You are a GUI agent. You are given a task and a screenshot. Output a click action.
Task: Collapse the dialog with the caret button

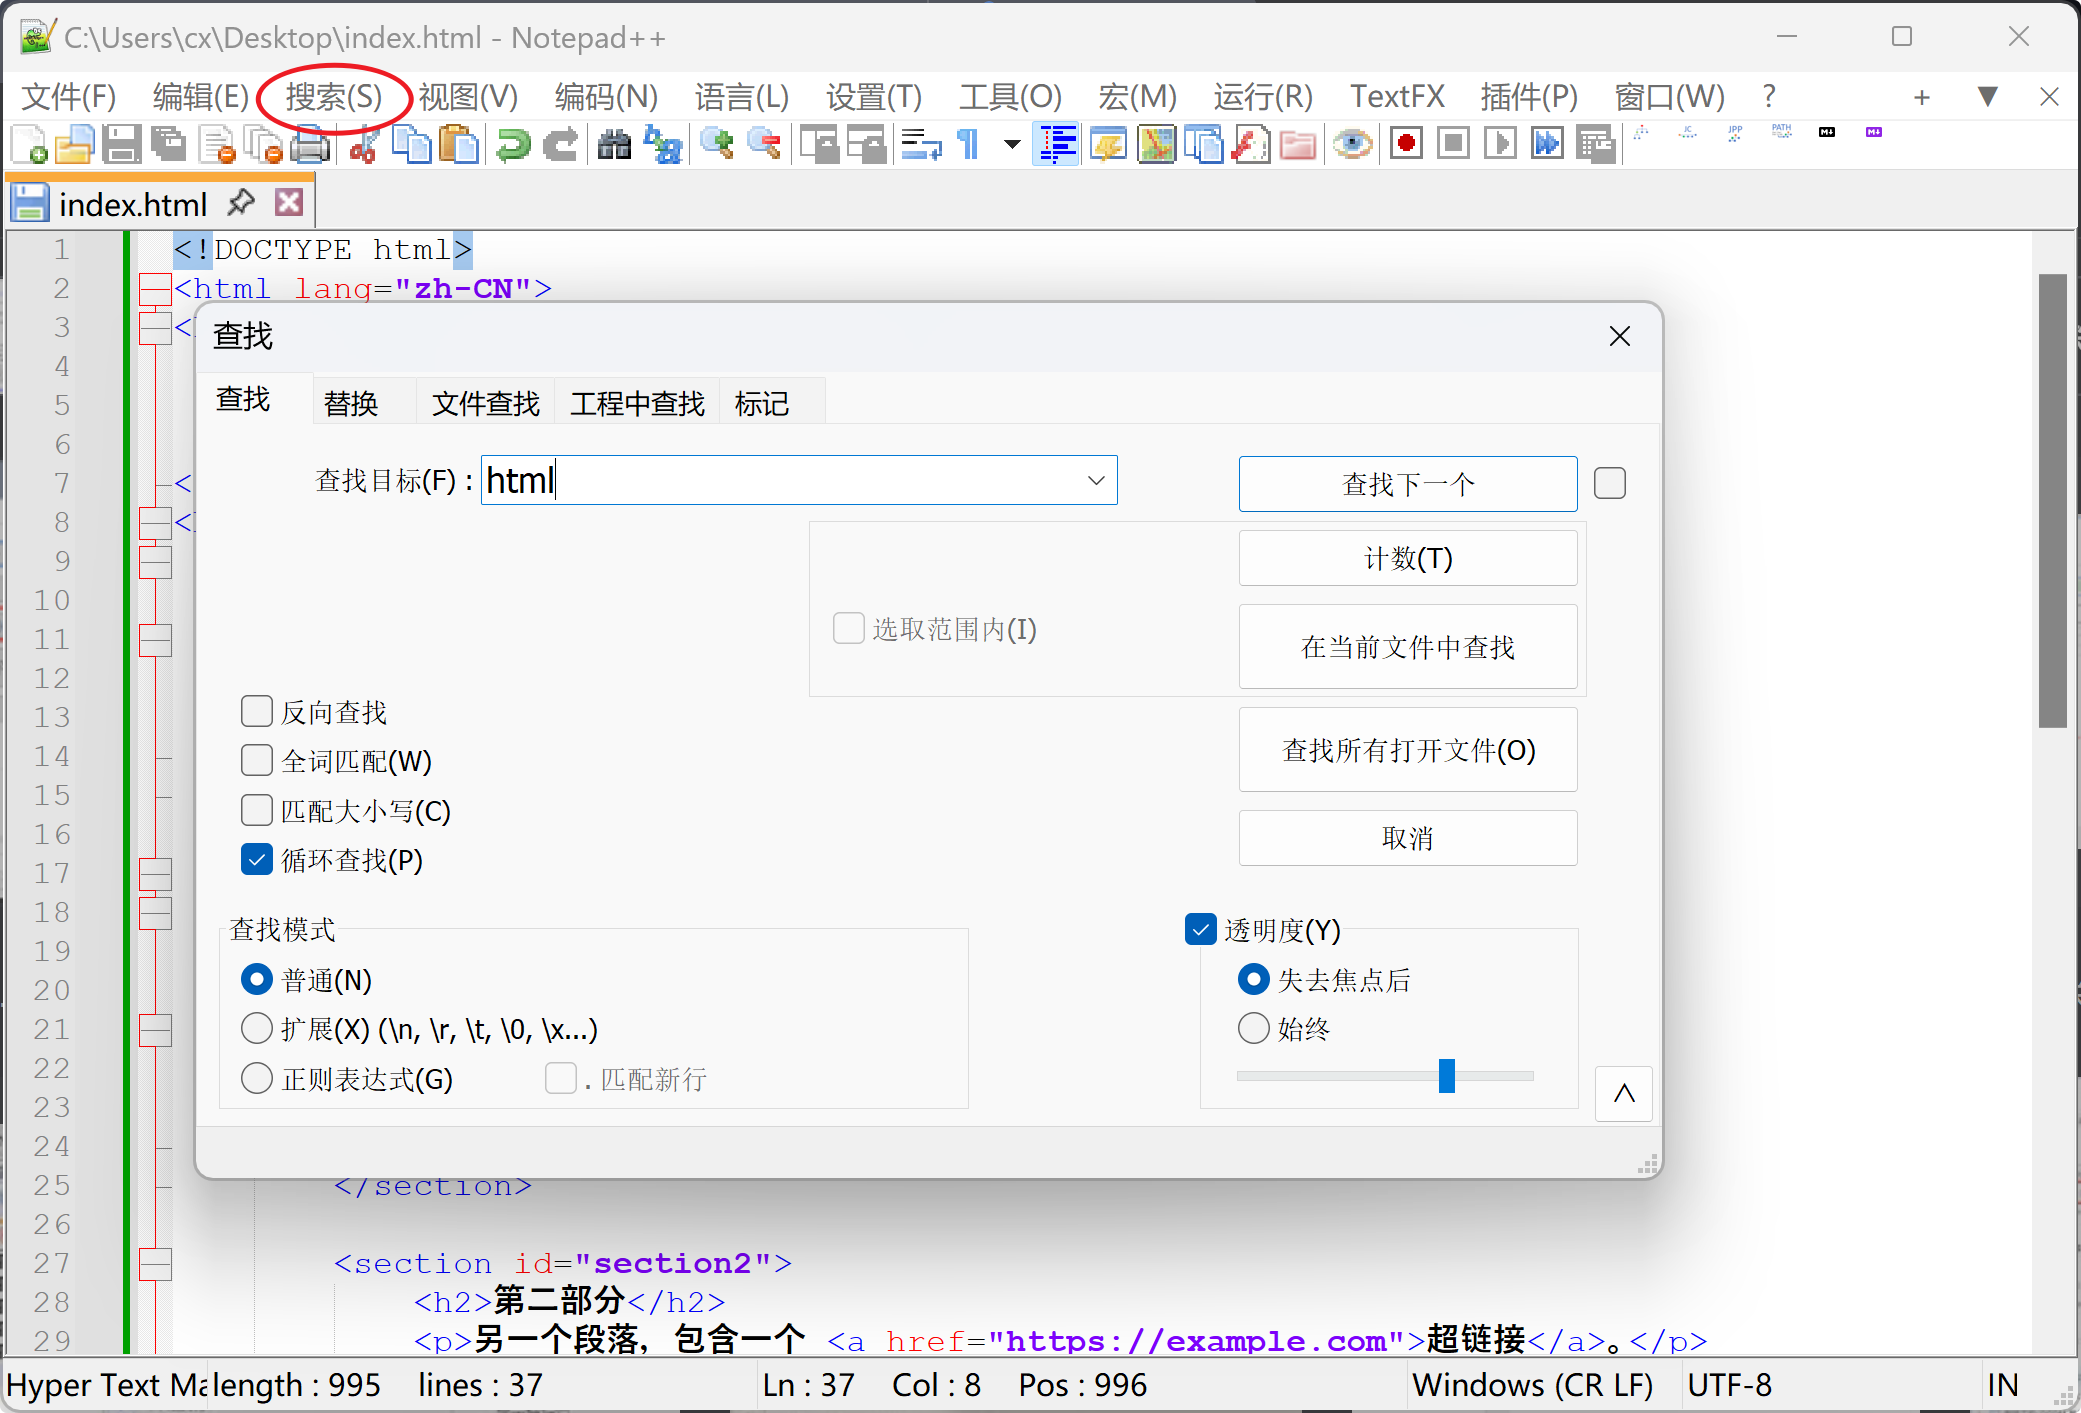point(1623,1093)
